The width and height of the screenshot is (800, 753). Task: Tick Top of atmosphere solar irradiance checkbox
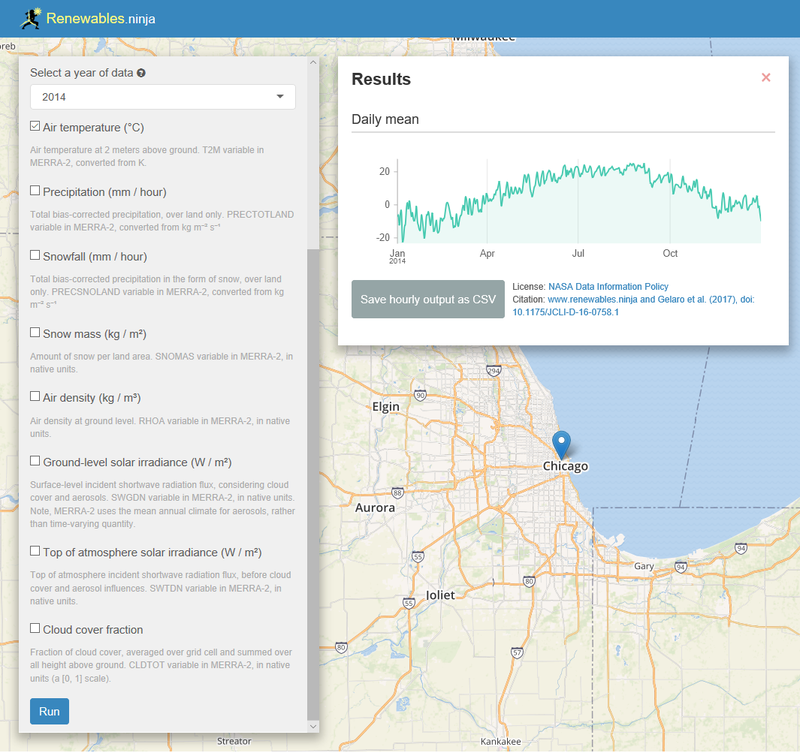(35, 551)
